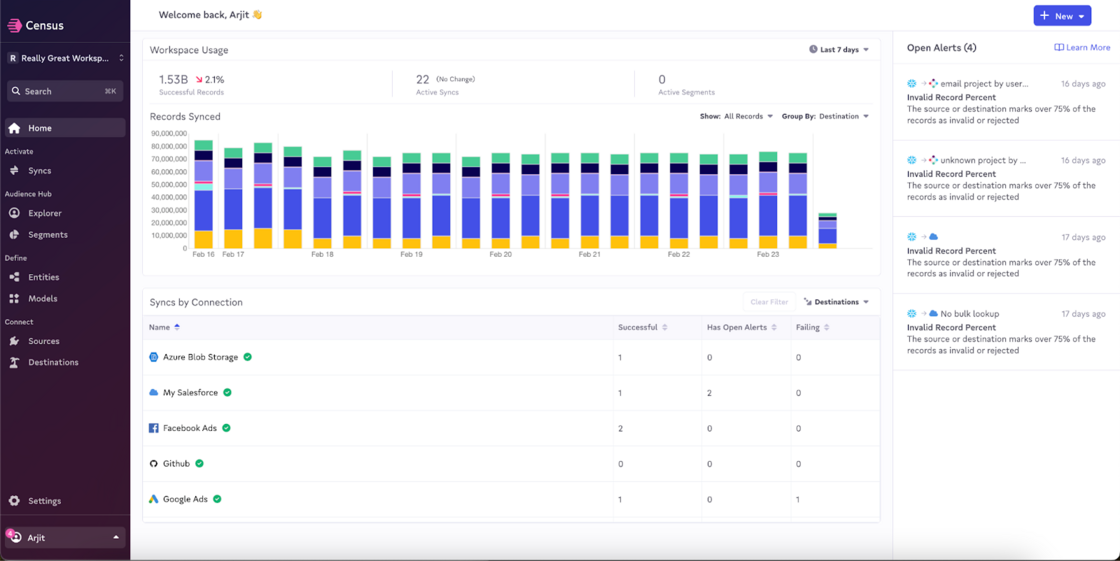This screenshot has width=1120, height=561.
Task: Click the My Salesforce cloud icon
Action: pyautogui.click(x=154, y=393)
